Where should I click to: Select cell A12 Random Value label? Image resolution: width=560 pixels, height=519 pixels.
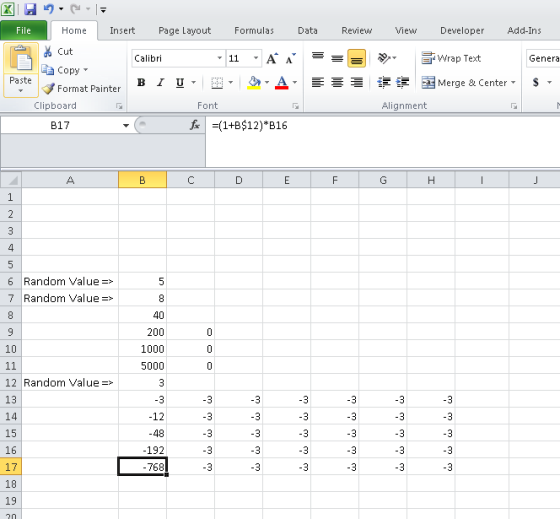(70, 383)
